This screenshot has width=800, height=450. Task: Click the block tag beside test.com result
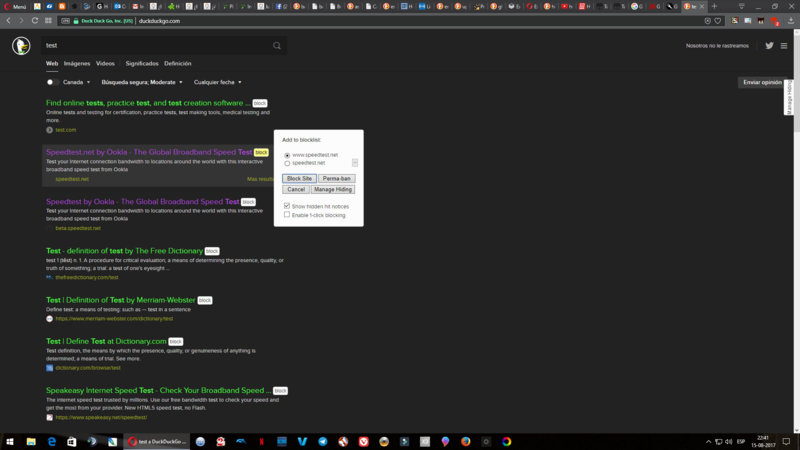click(x=260, y=103)
